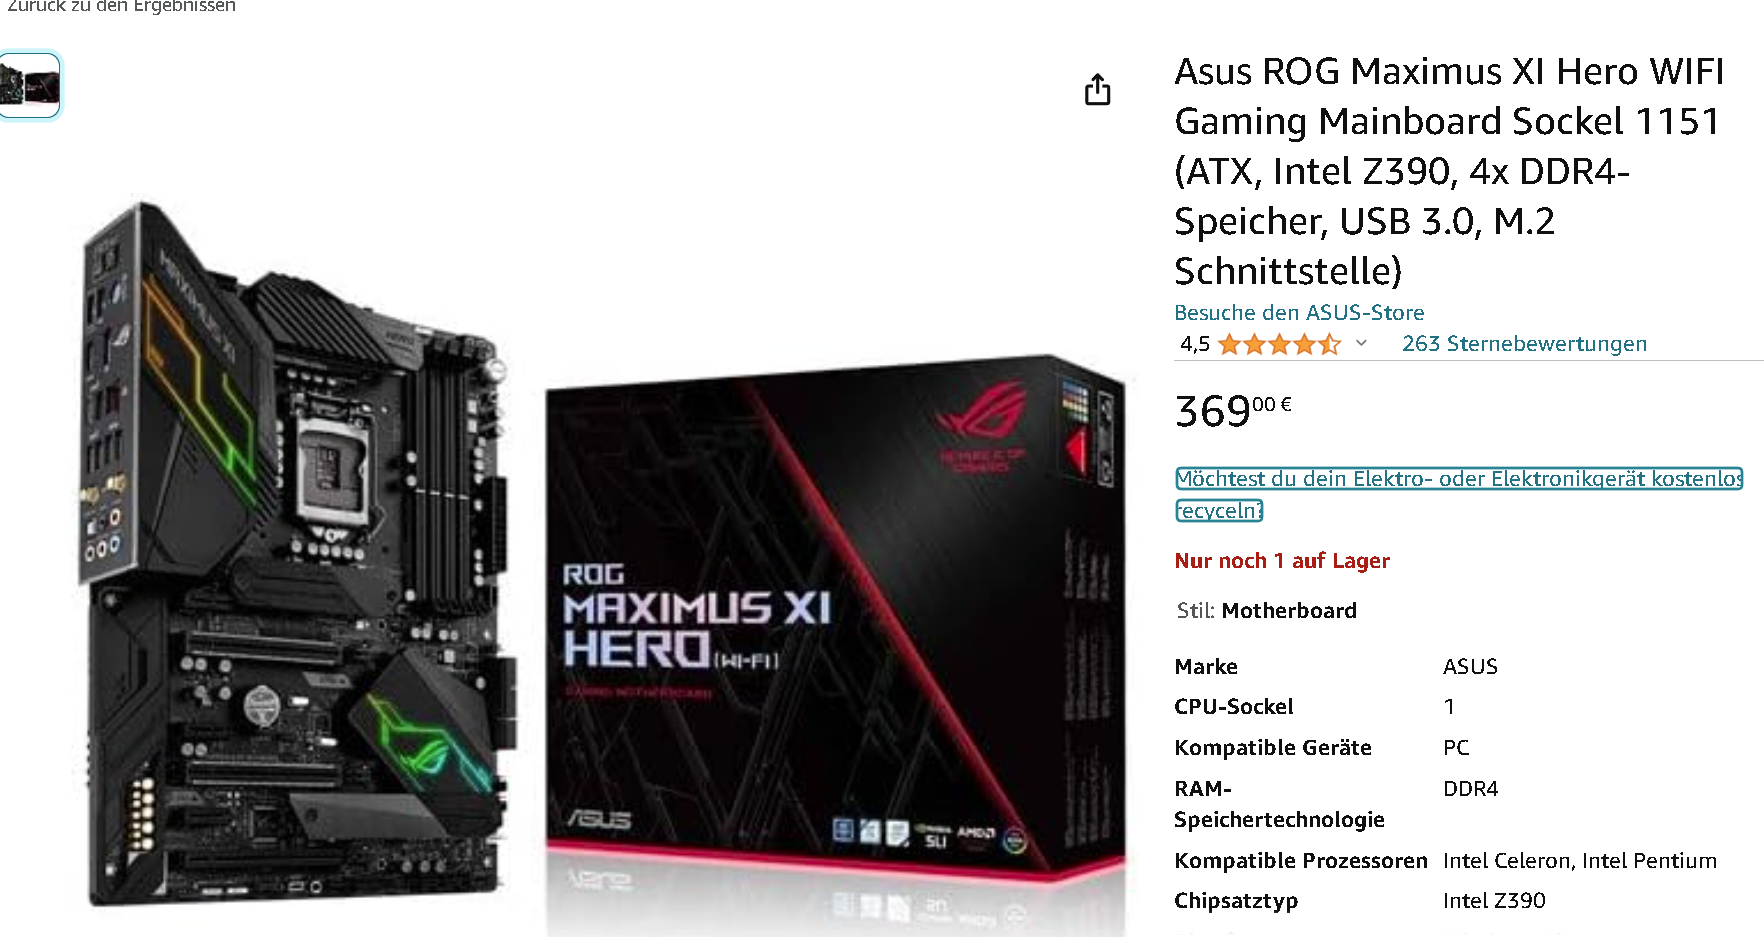Go back via Zurück zu den Ergebnissen

tap(121, 6)
